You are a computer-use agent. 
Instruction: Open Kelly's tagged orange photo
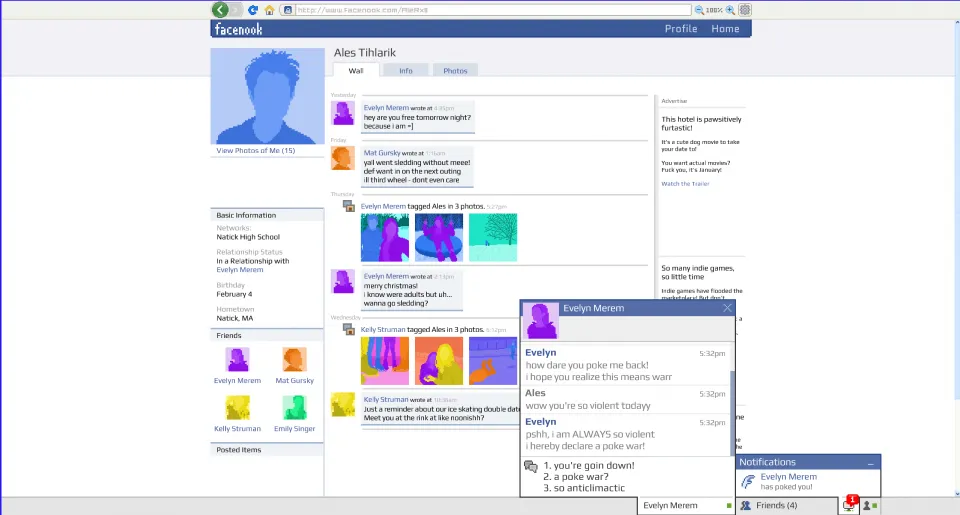pos(439,361)
